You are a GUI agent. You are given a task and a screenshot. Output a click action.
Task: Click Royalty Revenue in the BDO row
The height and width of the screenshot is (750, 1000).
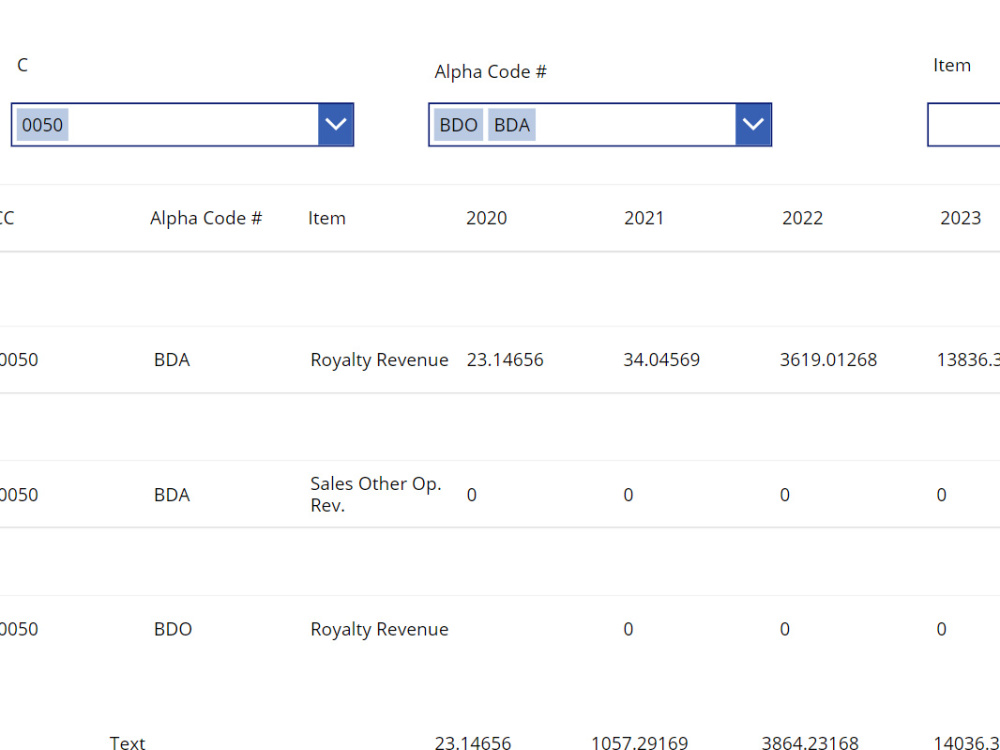coord(379,629)
